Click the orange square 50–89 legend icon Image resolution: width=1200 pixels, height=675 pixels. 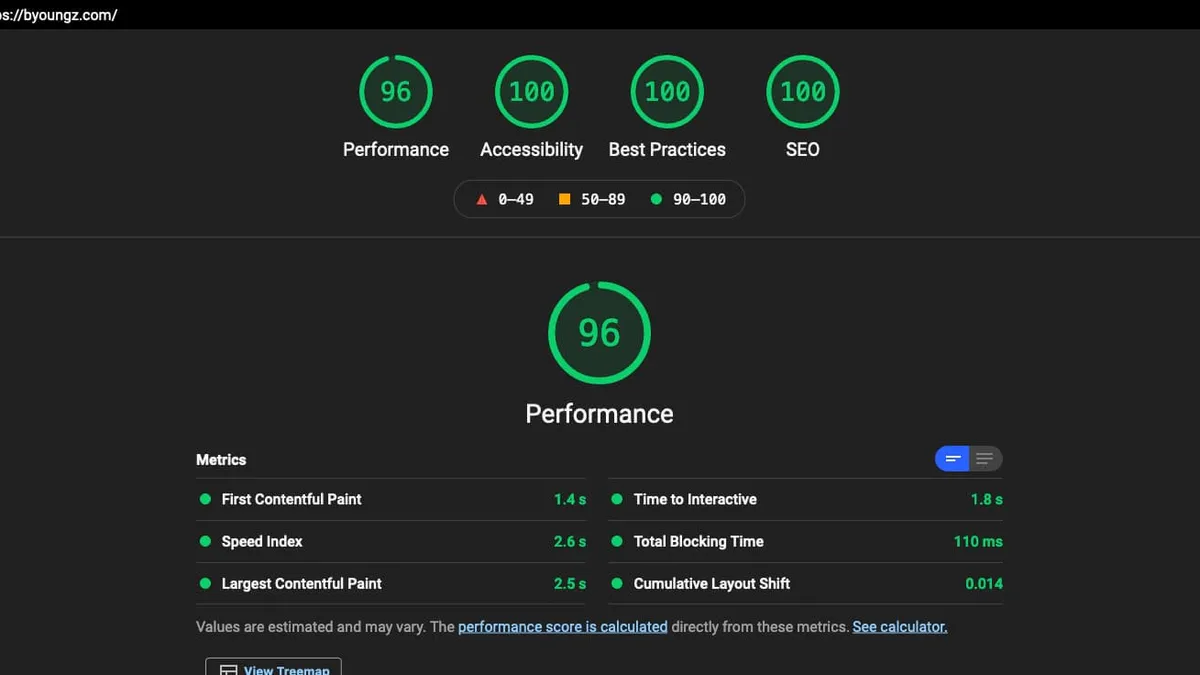564,199
